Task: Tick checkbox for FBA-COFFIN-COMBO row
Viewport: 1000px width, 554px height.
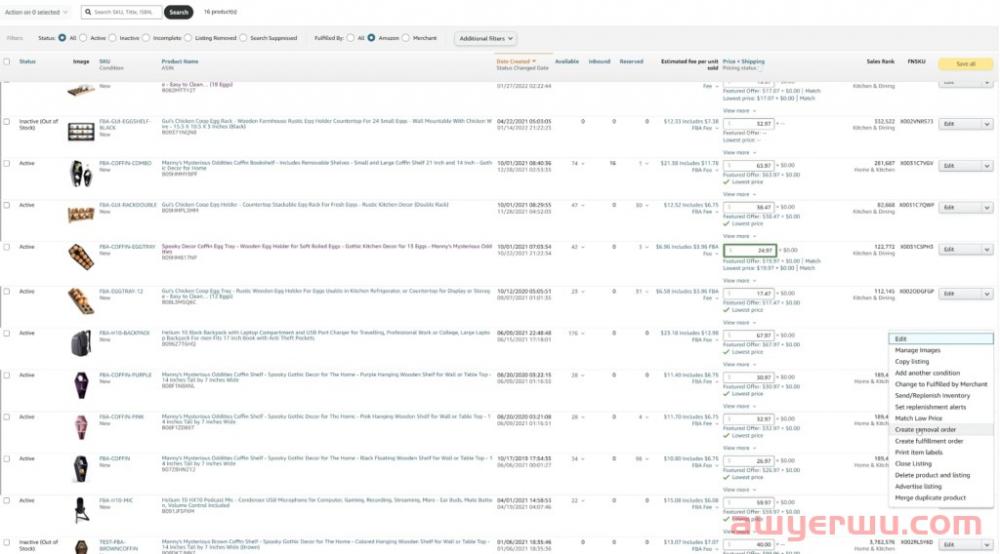Action: pos(7,163)
